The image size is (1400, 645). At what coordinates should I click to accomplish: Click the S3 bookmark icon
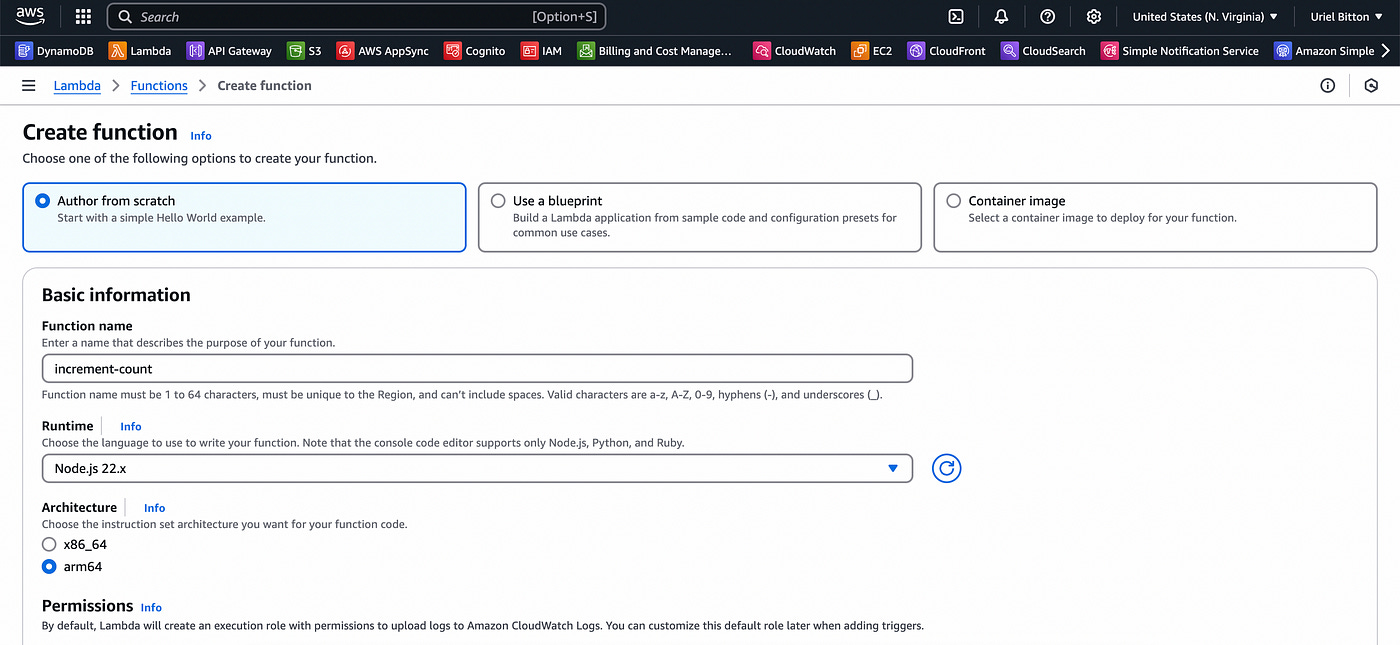click(295, 51)
